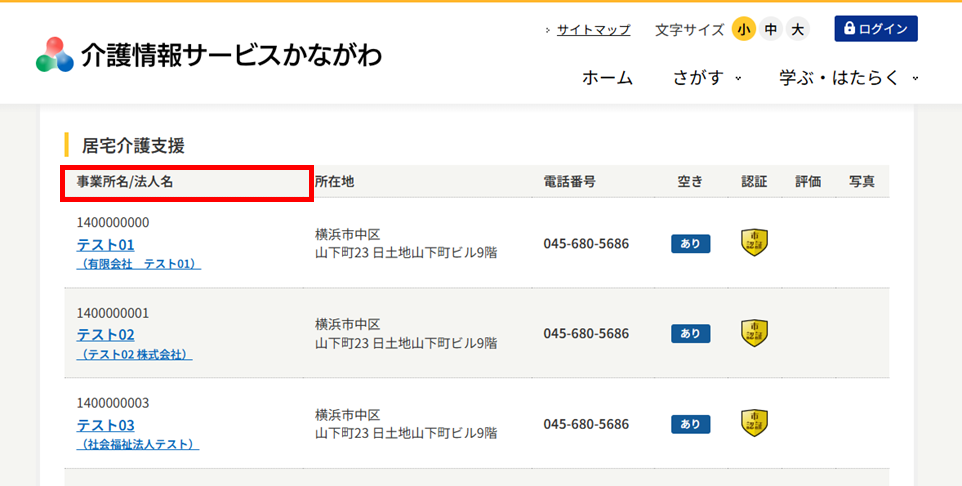Click the 所在地 column header
The width and height of the screenshot is (962, 486).
click(334, 182)
